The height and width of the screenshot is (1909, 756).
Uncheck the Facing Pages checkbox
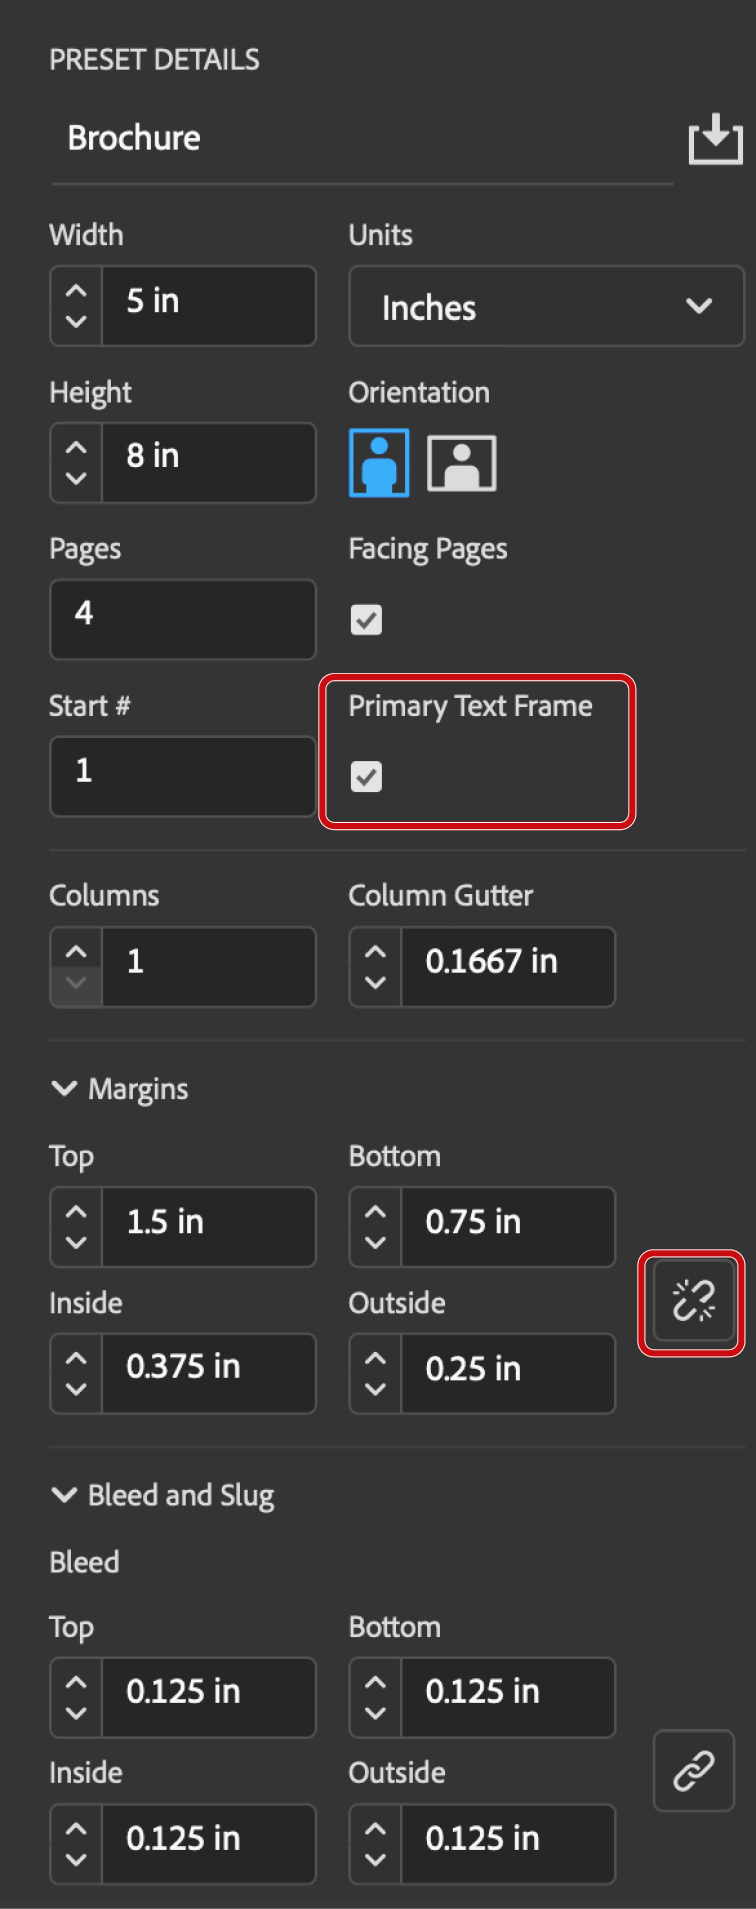(366, 620)
